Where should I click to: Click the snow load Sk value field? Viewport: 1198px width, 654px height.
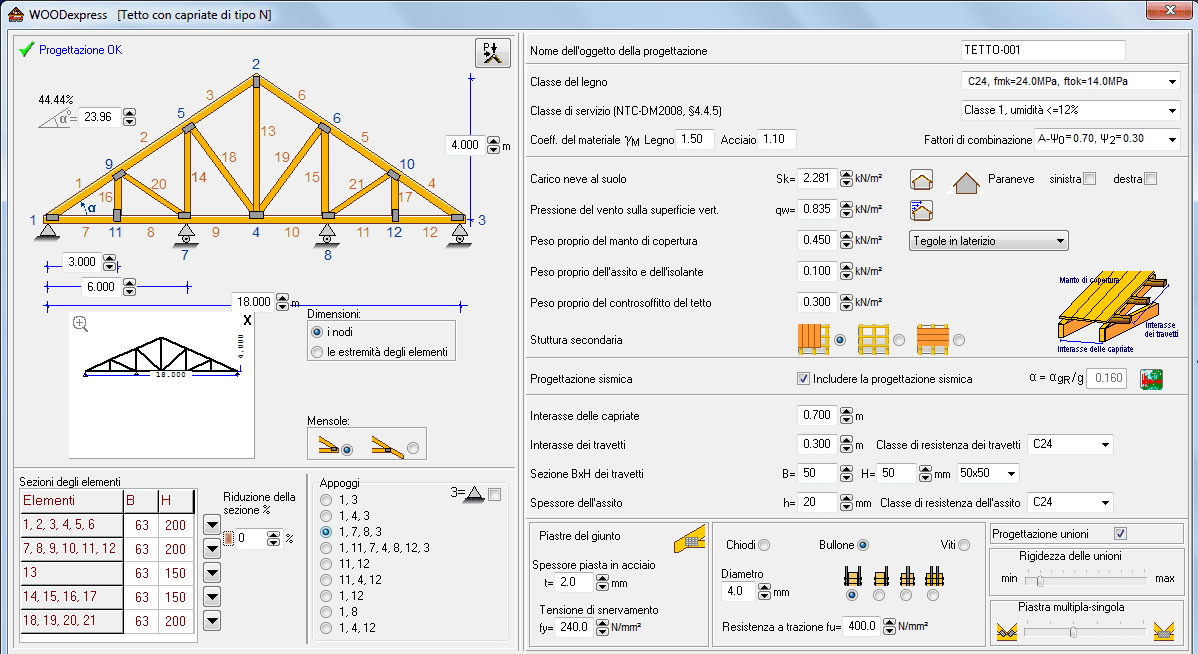point(817,178)
